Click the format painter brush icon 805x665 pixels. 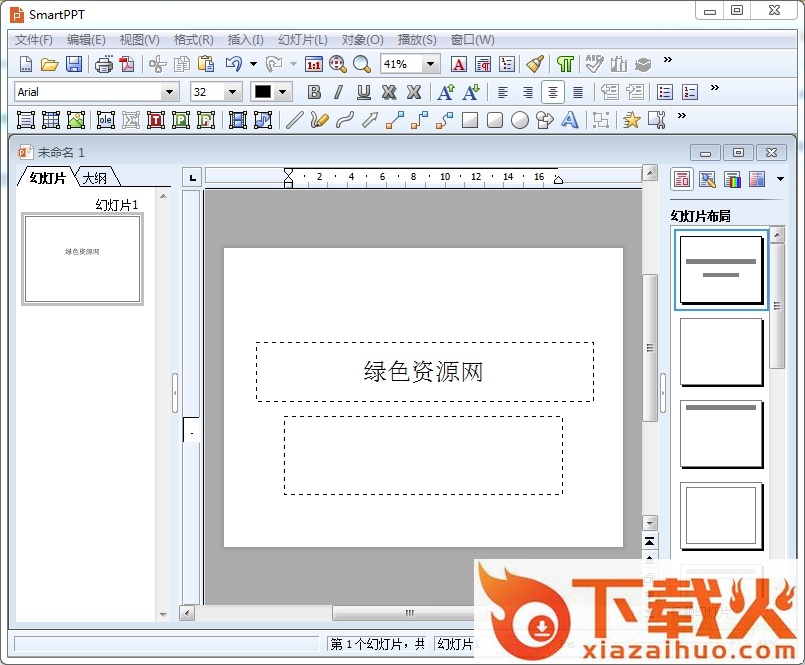[x=535, y=64]
